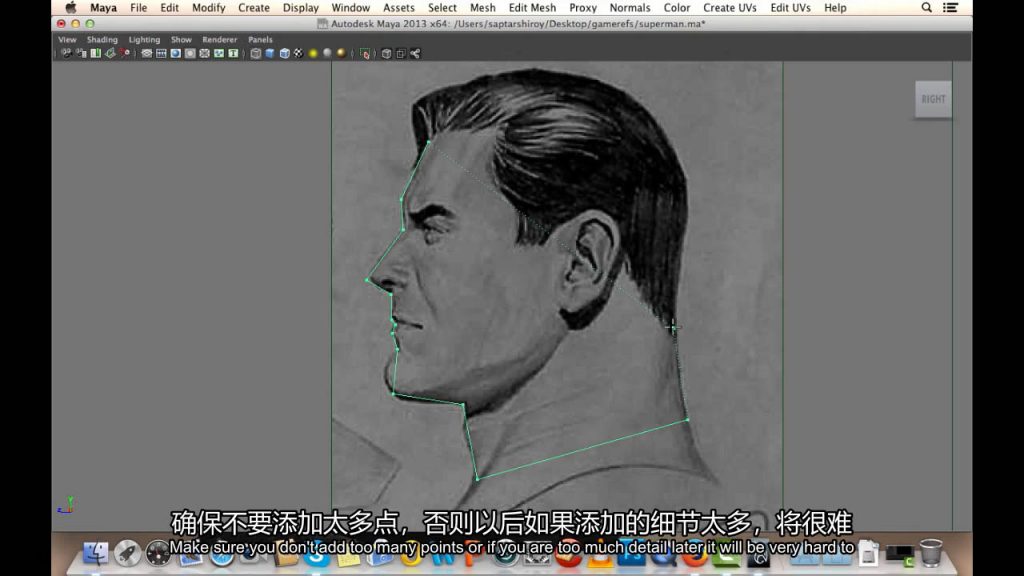
Task: Open the File menu
Action: (138, 8)
